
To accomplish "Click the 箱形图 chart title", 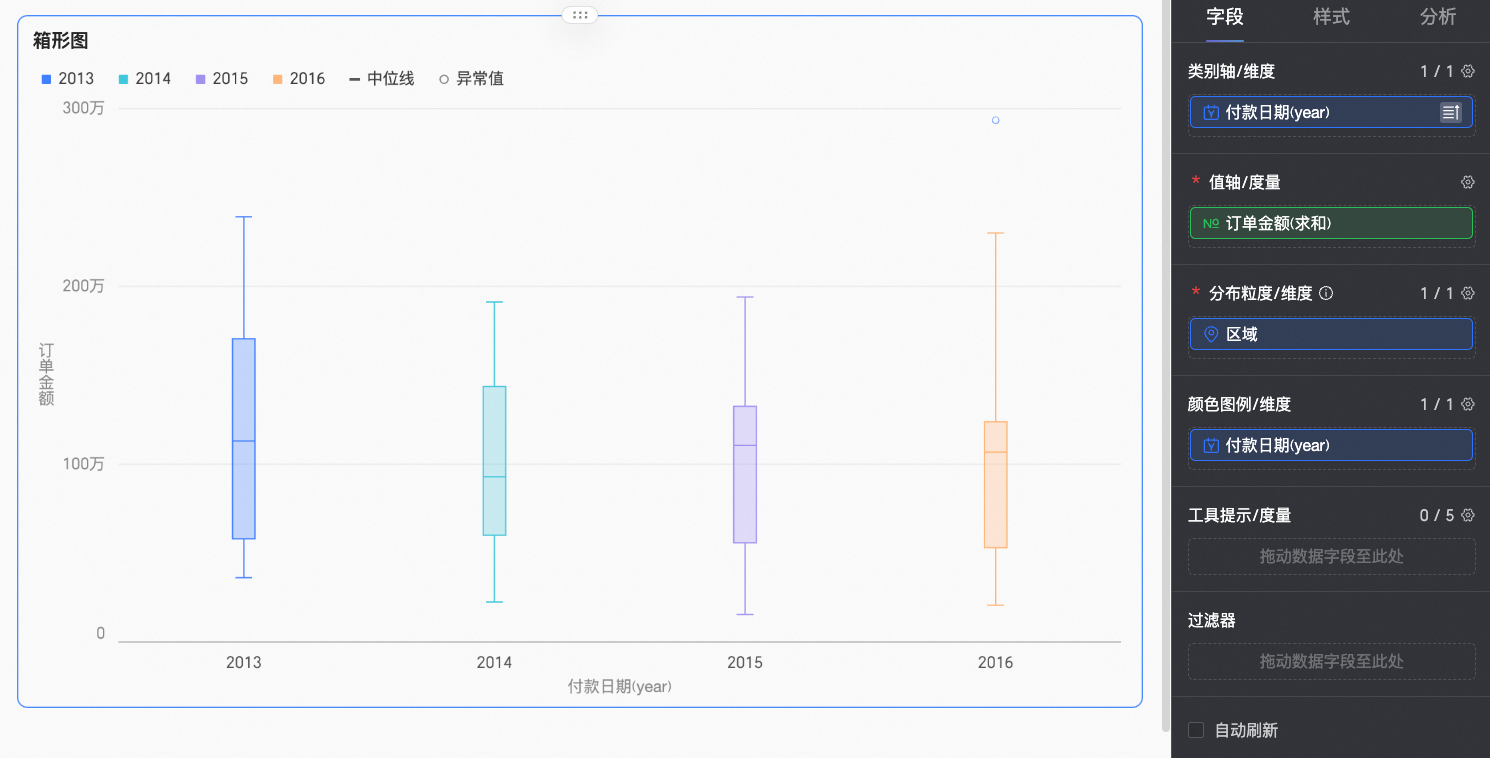I will tap(61, 41).
